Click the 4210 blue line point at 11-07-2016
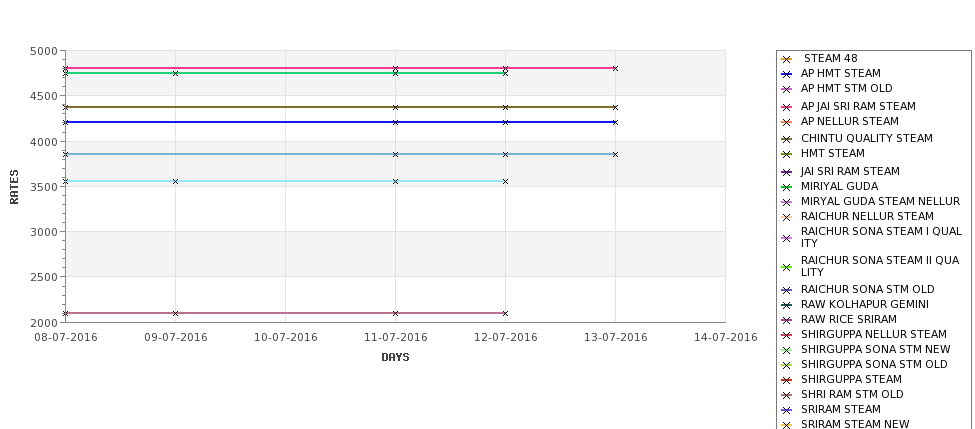Viewport: 975px width, 429px height. [x=395, y=122]
